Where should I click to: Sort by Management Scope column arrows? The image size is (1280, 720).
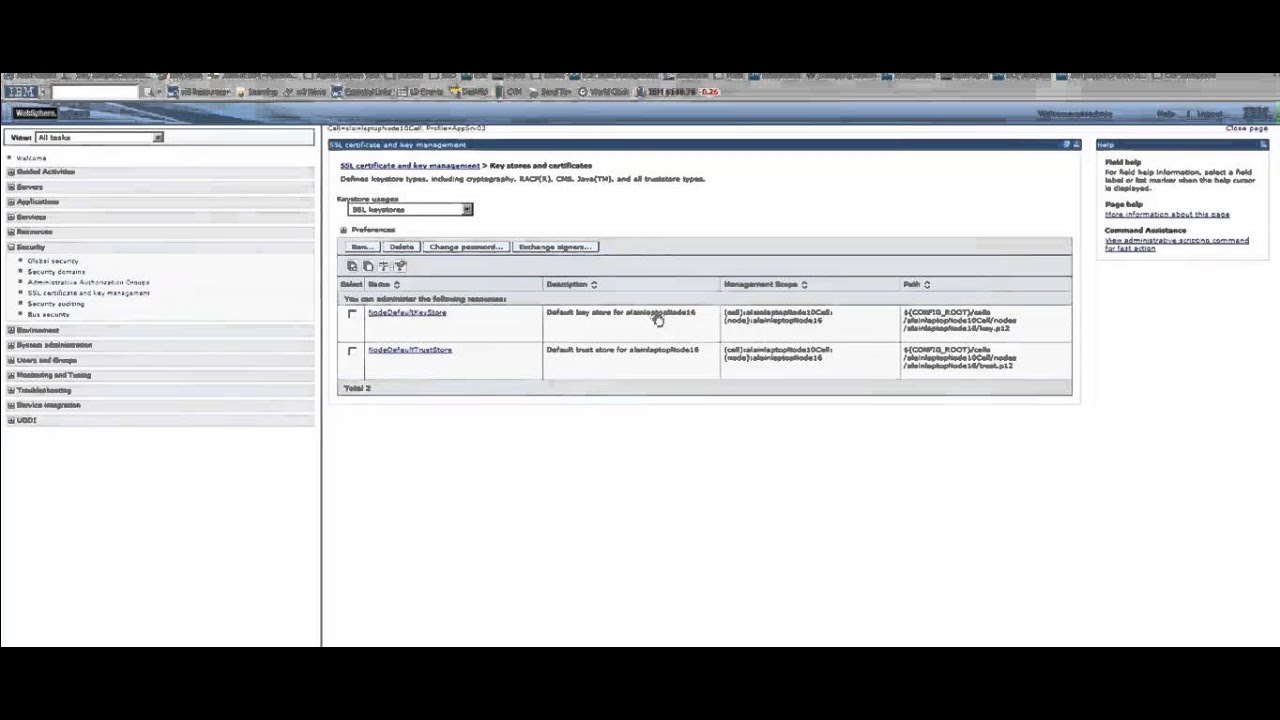point(804,285)
